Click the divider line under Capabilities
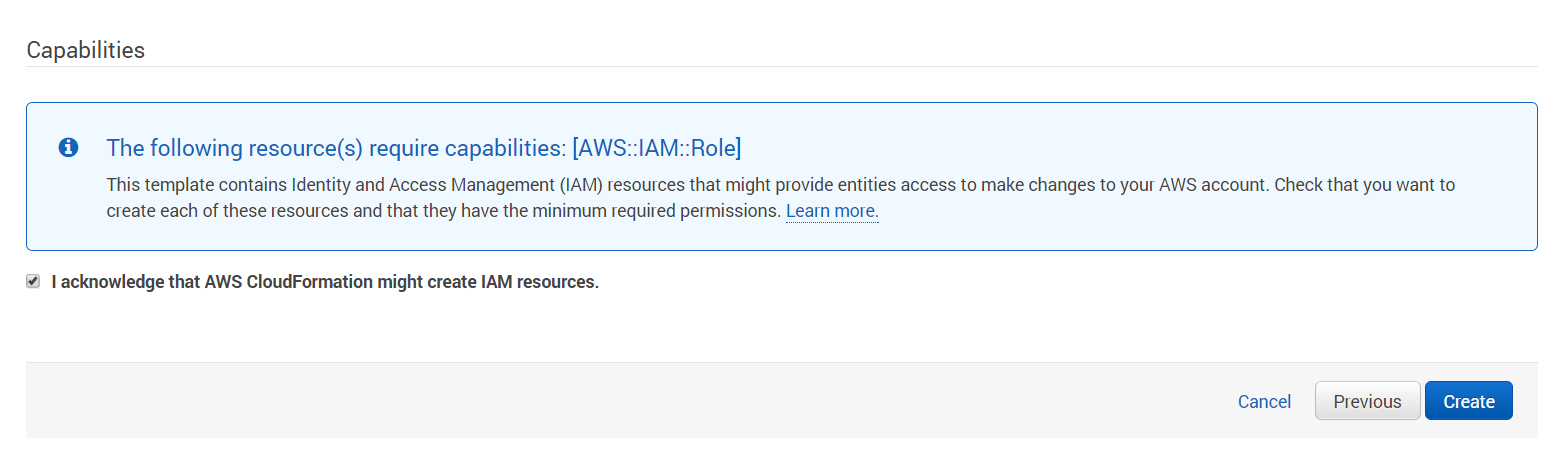 [782, 67]
